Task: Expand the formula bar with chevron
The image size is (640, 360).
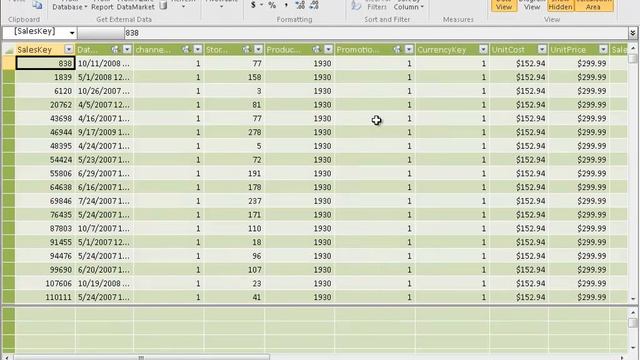Action: pos(633,33)
